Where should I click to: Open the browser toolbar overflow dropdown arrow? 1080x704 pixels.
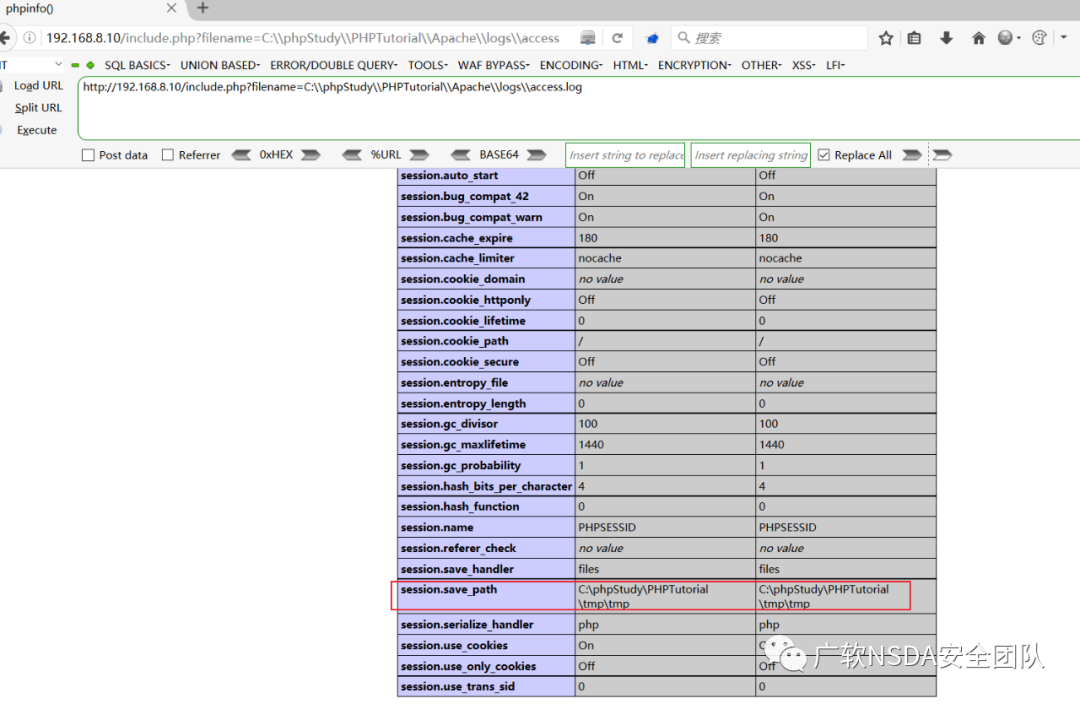coord(1064,38)
